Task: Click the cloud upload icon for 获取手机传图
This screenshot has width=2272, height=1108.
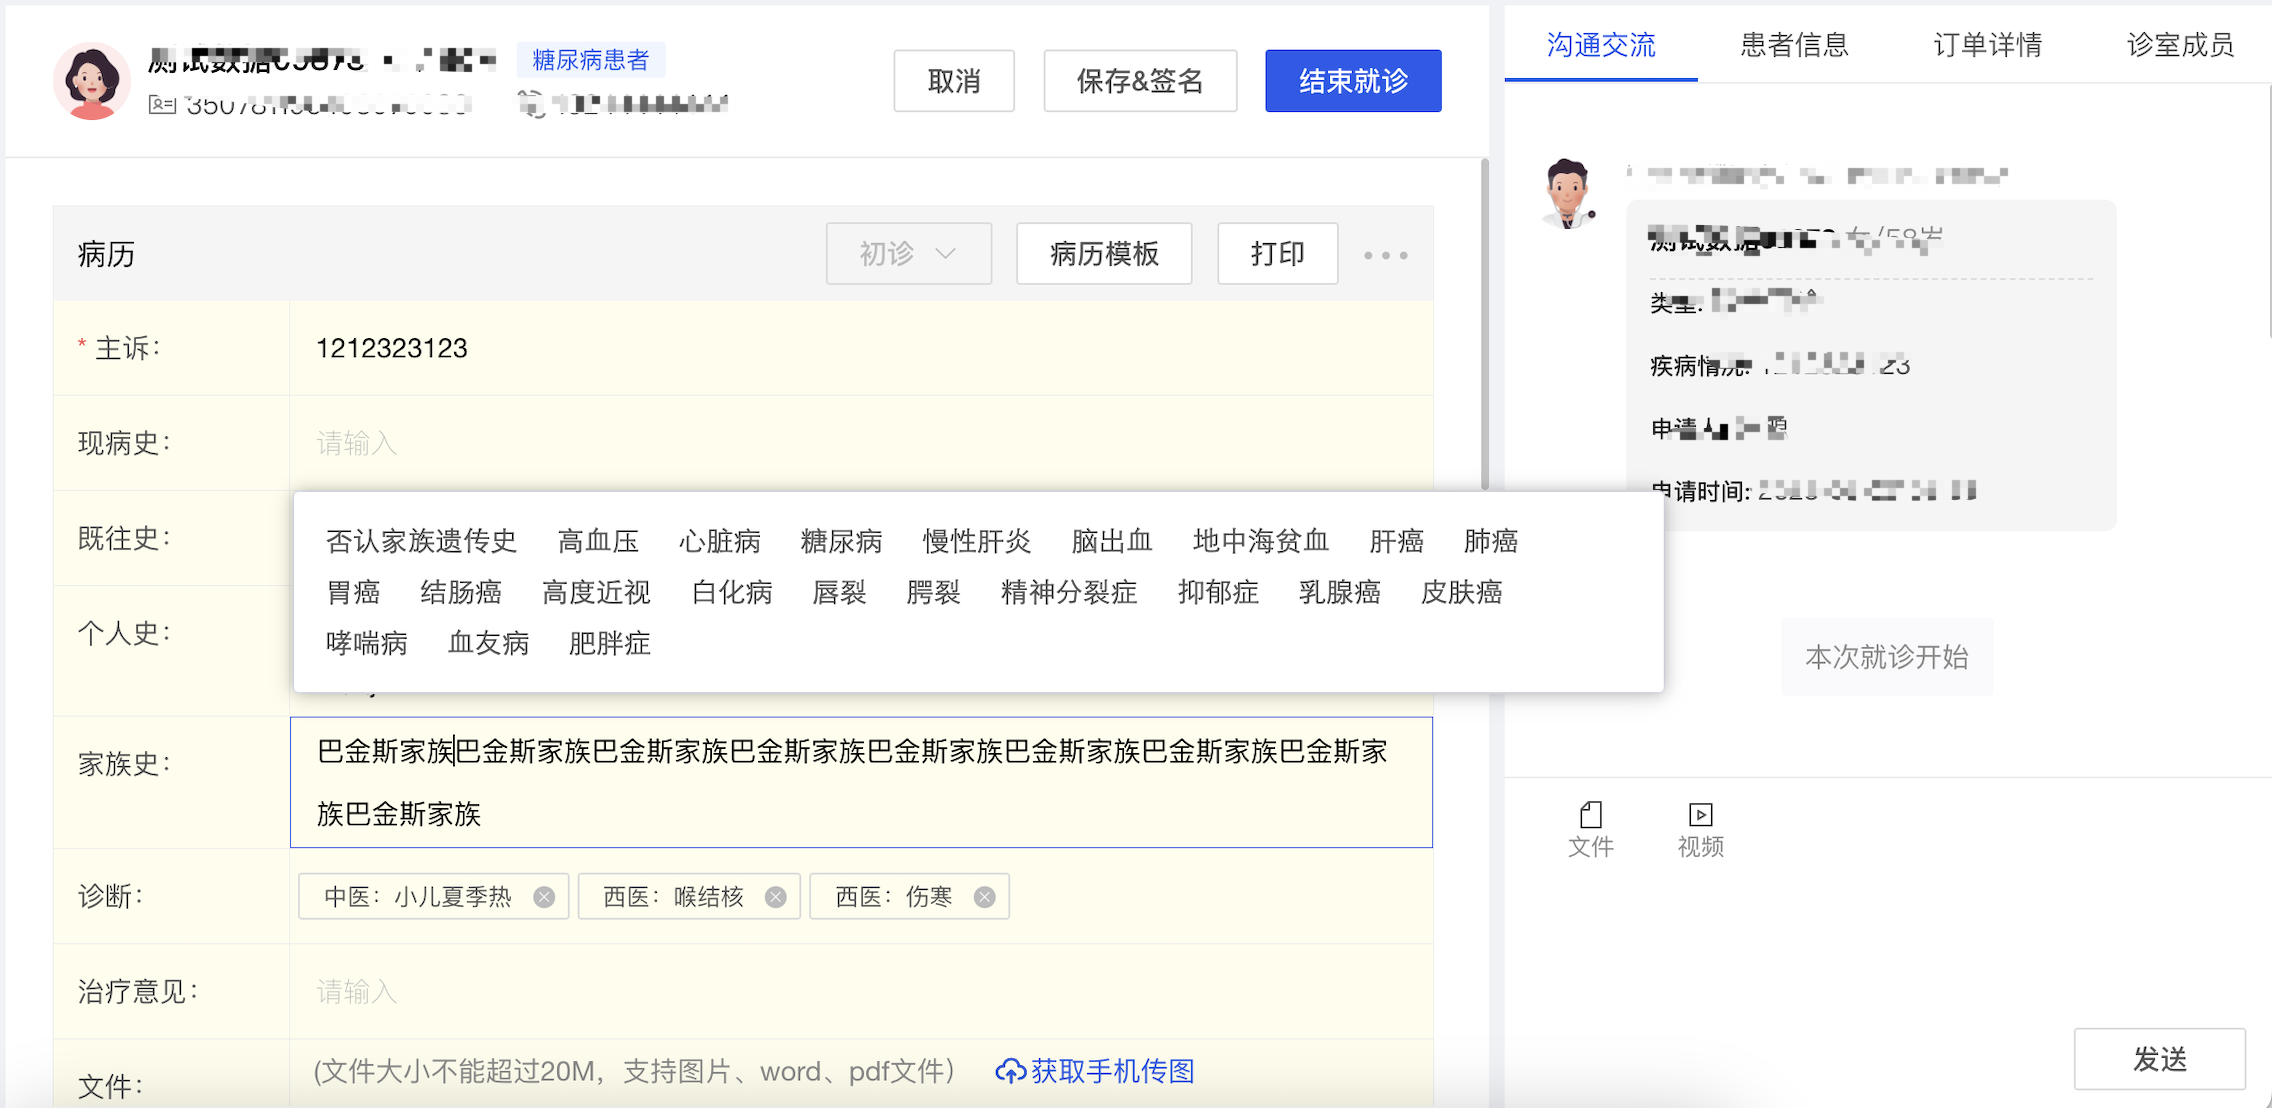Action: tap(1010, 1071)
